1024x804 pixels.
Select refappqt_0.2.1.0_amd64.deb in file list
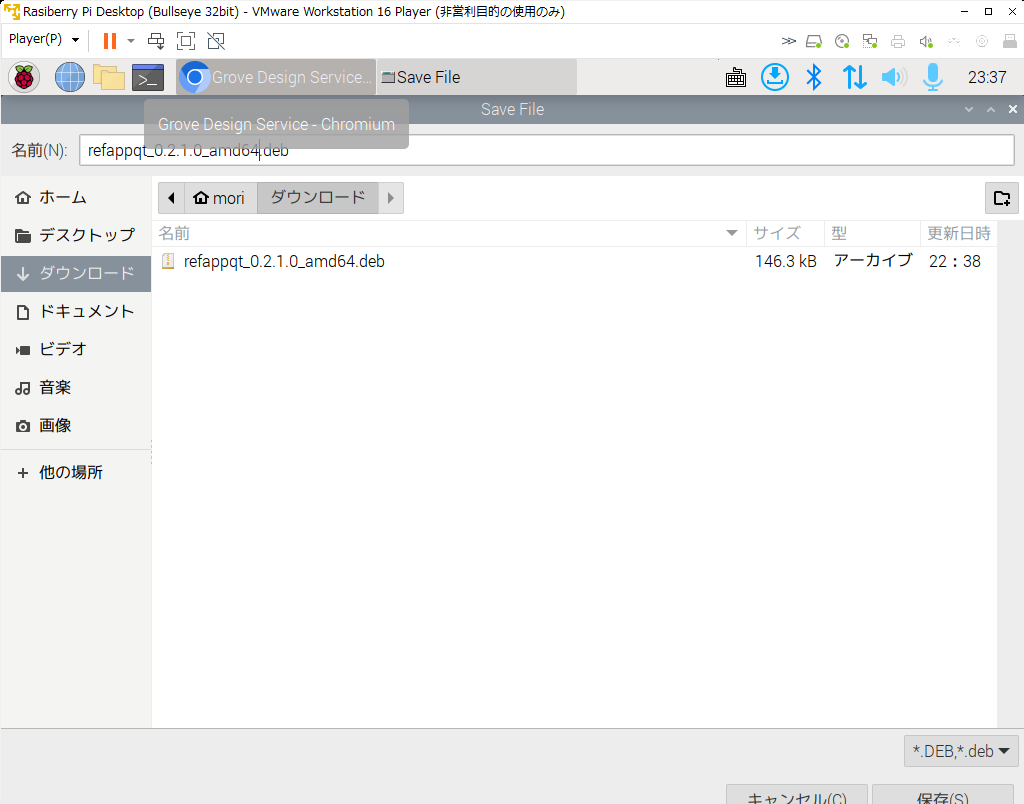[284, 261]
